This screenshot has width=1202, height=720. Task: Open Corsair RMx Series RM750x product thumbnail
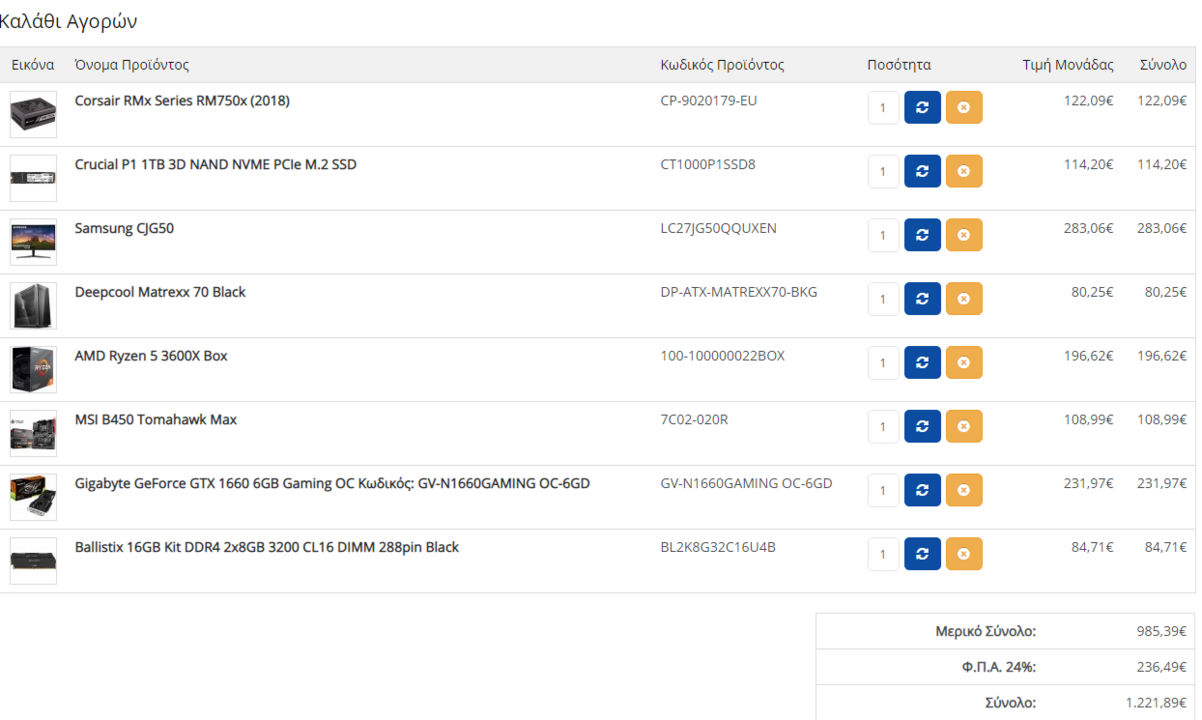[x=33, y=114]
